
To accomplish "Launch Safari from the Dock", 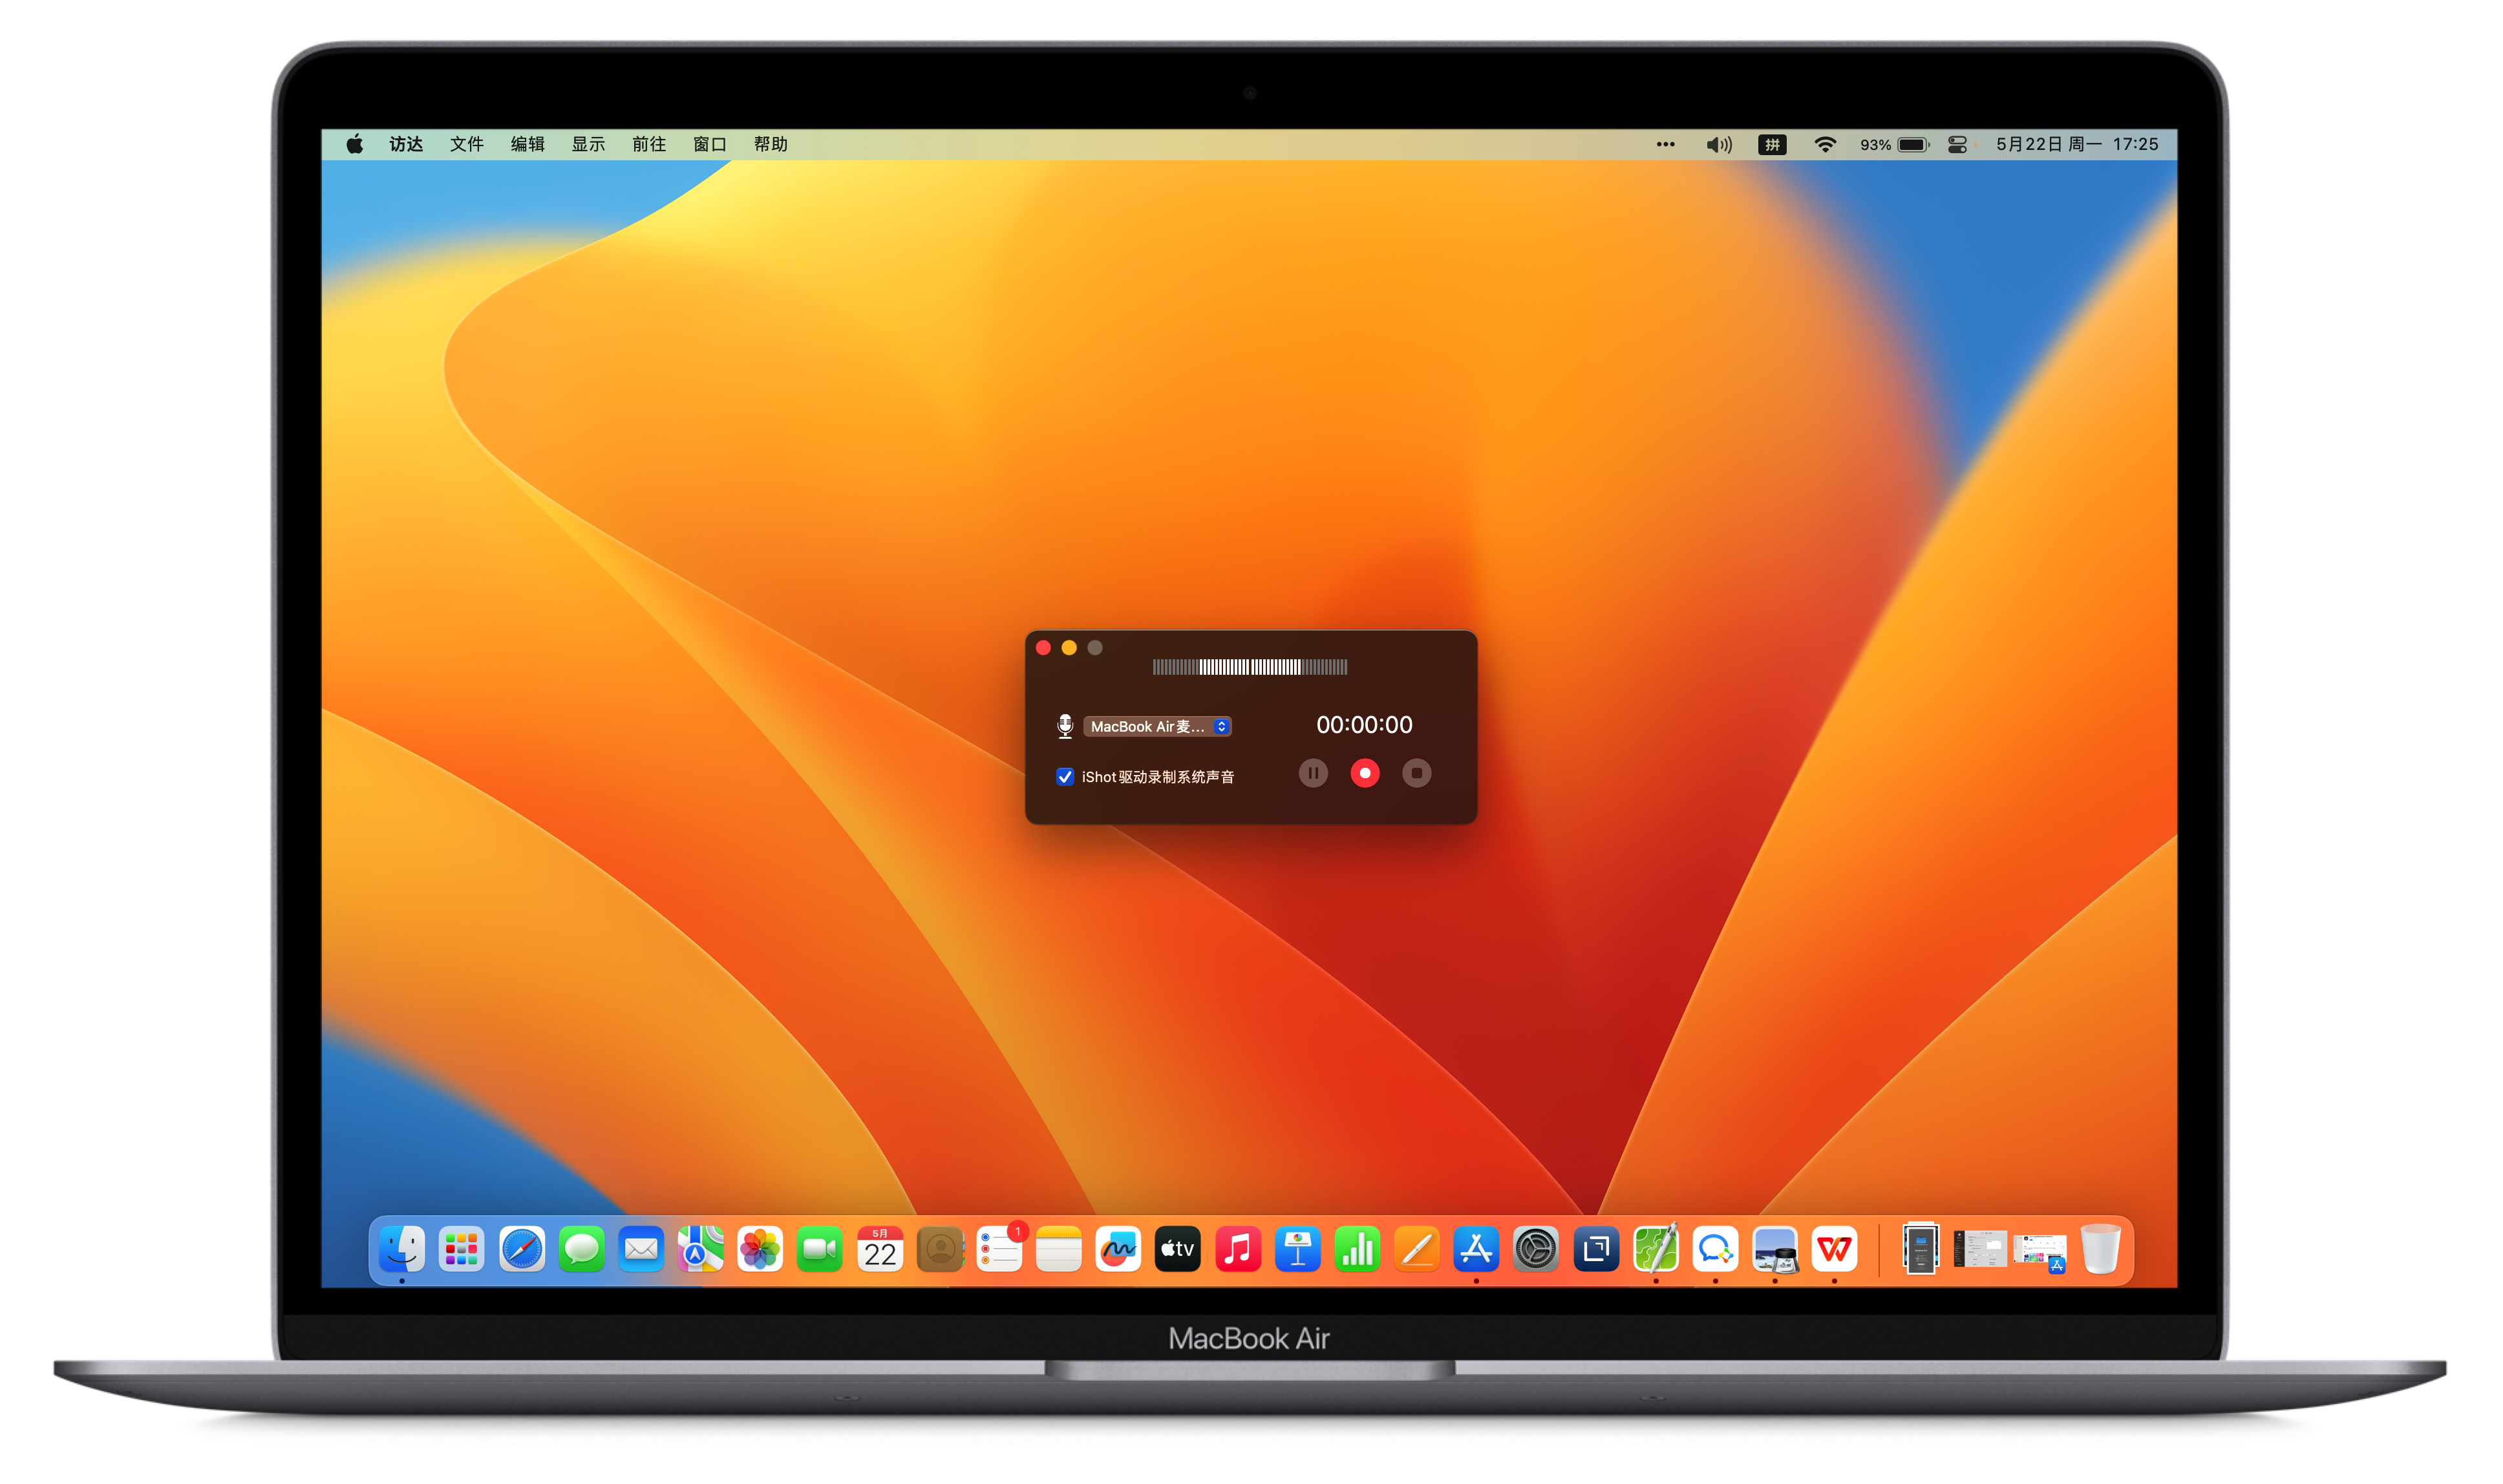I will 522,1249.
